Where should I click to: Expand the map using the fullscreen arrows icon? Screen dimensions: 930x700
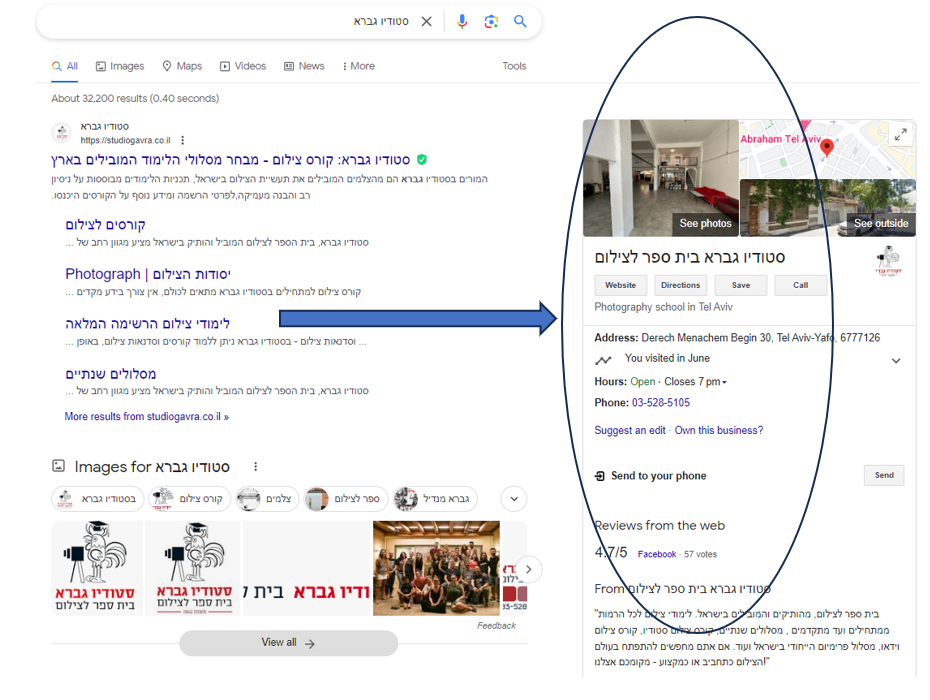(x=900, y=135)
